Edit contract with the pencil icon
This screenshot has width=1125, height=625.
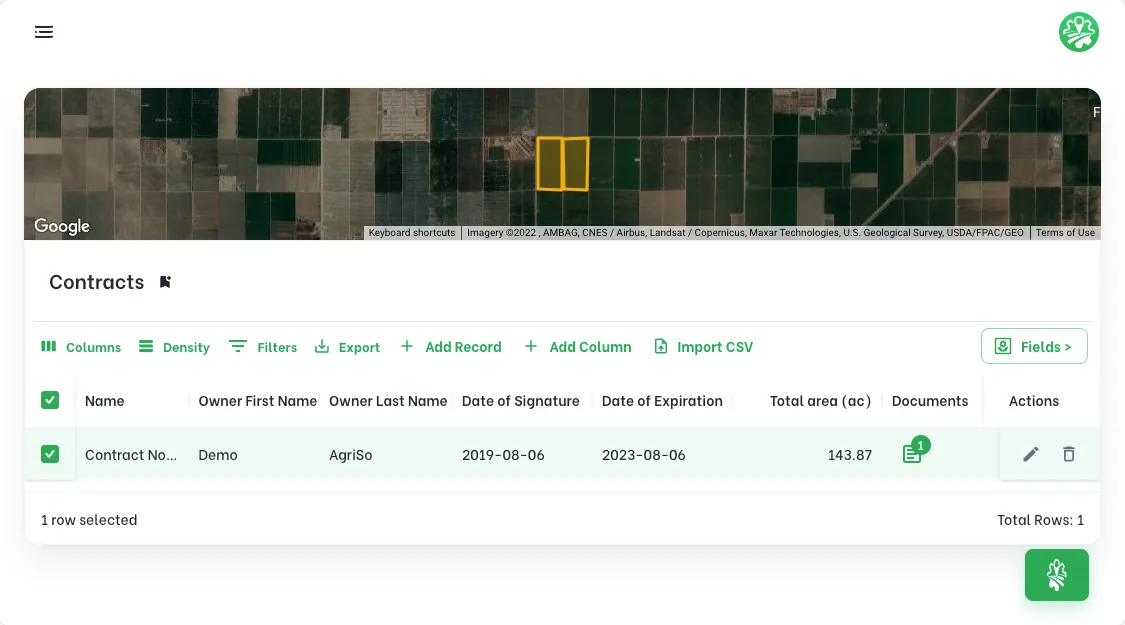click(1030, 454)
